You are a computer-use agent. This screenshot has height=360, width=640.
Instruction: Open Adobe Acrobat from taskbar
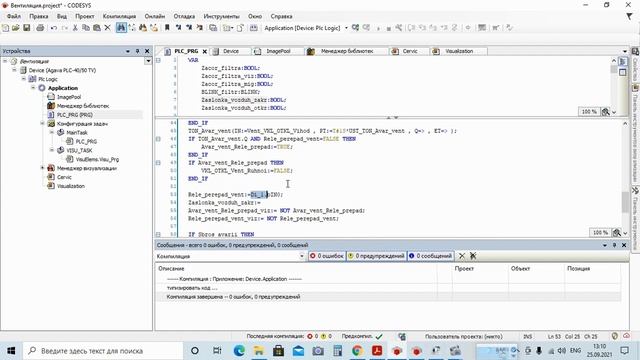coord(377,351)
